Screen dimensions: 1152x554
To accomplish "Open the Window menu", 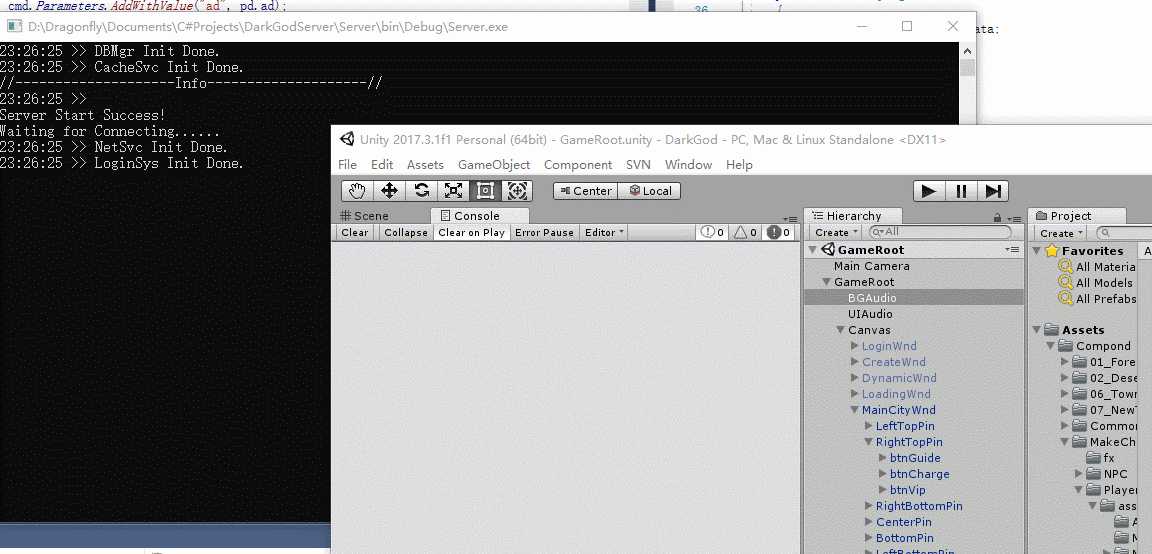I will pos(688,165).
